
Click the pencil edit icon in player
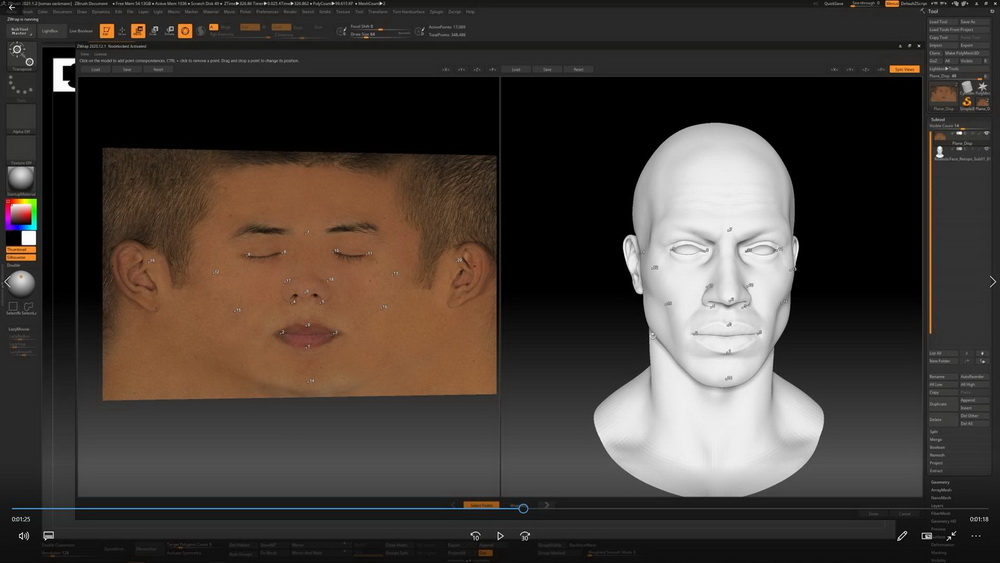pos(902,536)
